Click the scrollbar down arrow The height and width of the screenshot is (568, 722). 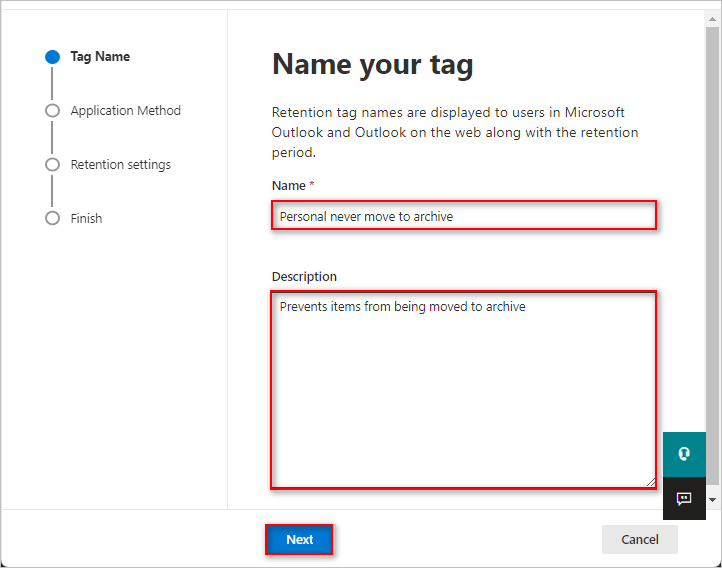click(712, 500)
